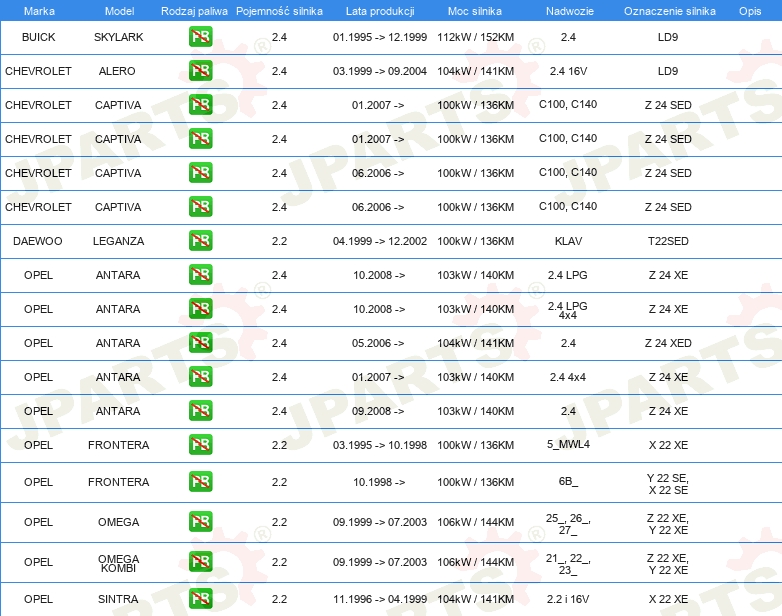Click the Marka column header
The width and height of the screenshot is (782, 616).
click(39, 11)
